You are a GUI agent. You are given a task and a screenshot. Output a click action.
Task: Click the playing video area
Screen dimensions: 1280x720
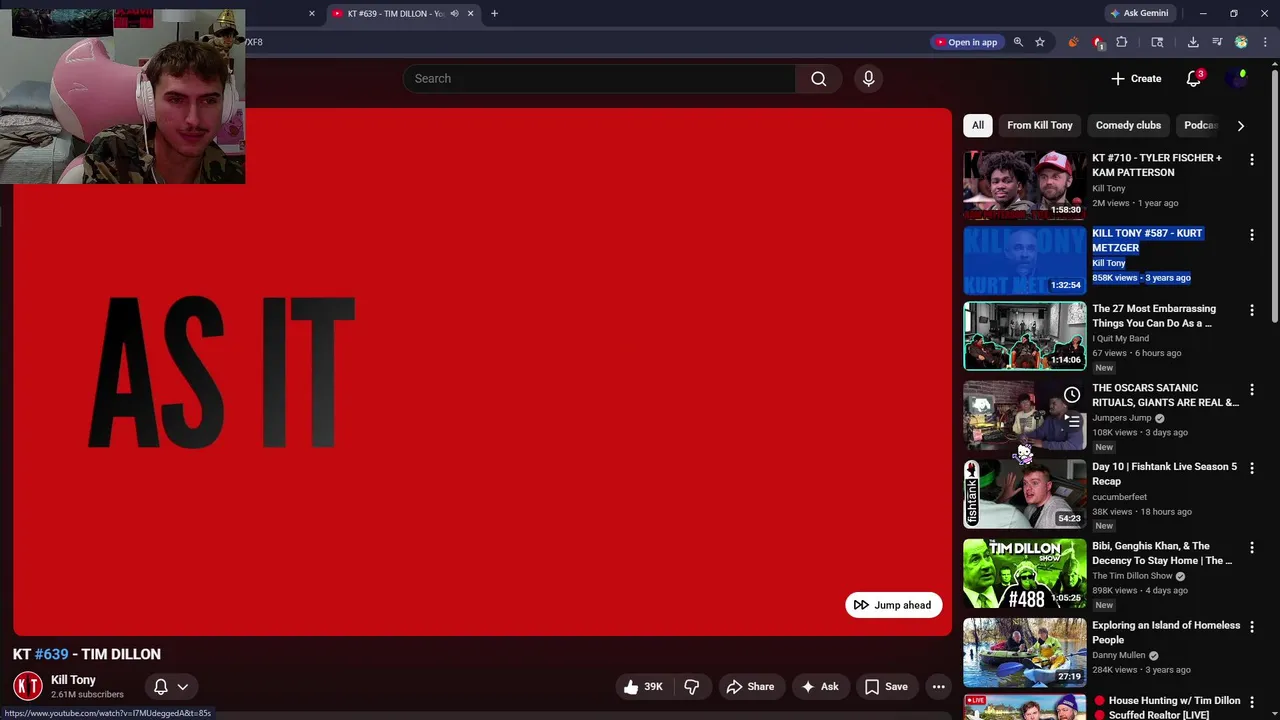[482, 372]
